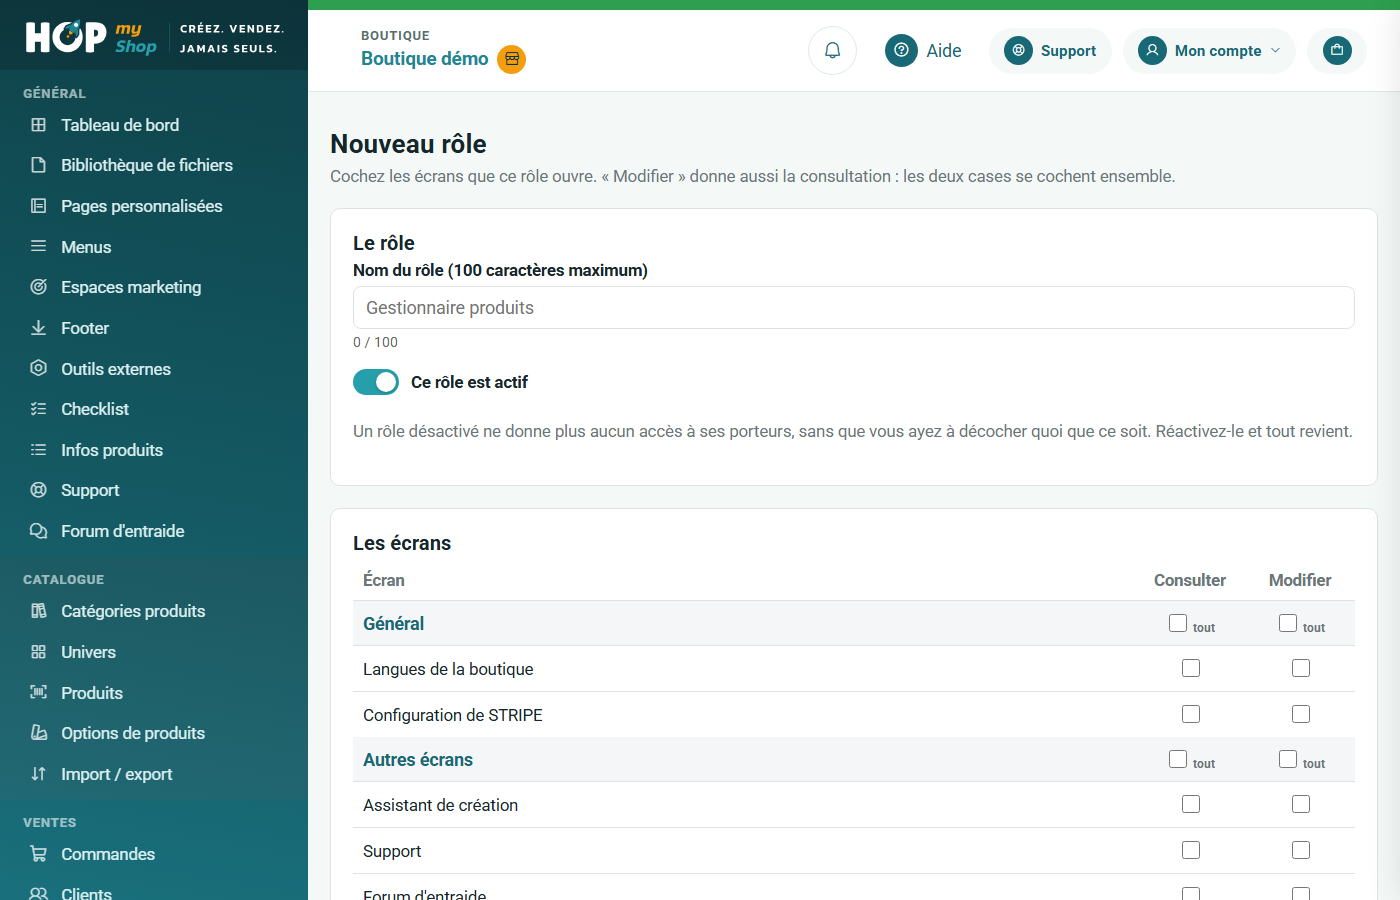
Task: Toggle the 'Ce rôle est actif' switch
Action: pyautogui.click(x=376, y=382)
